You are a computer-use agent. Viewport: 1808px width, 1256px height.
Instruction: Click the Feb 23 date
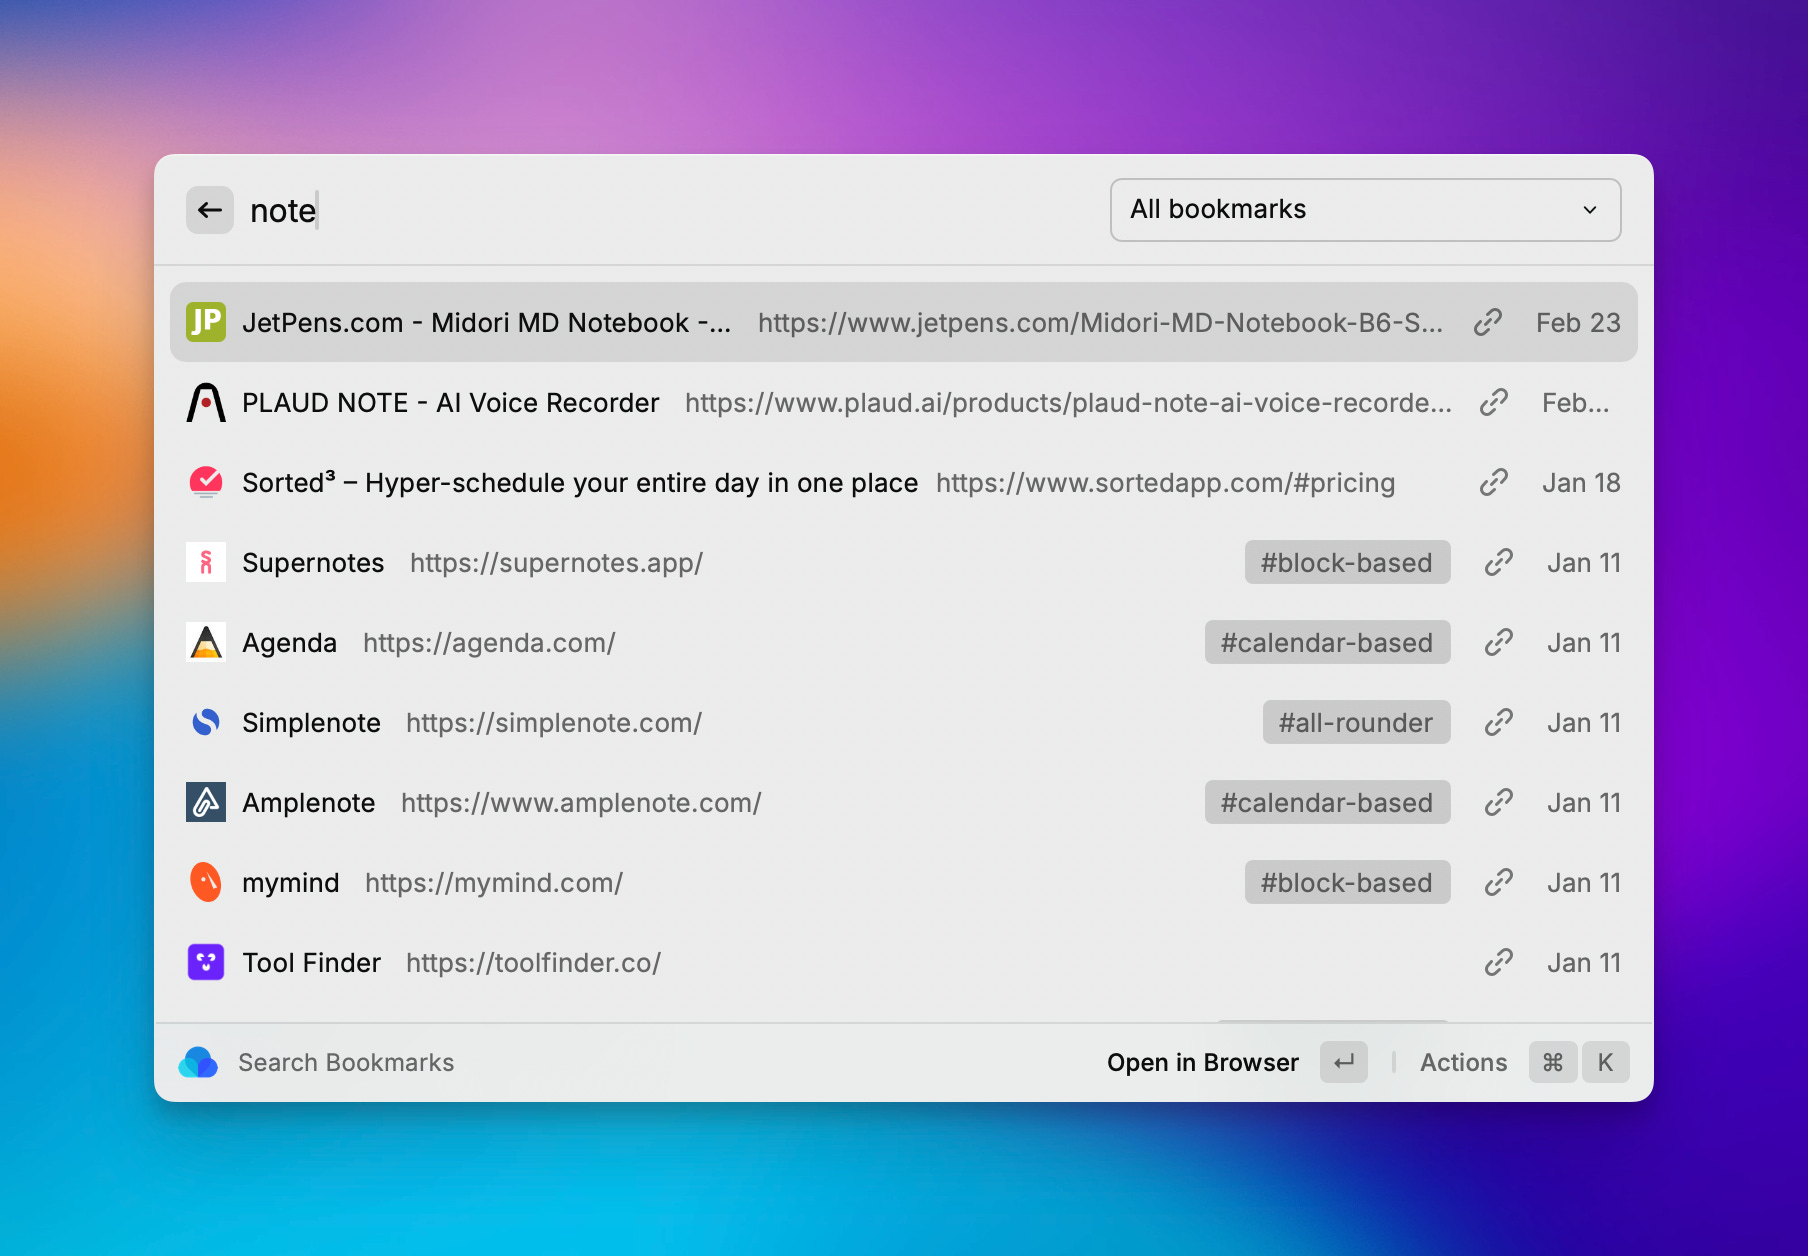[x=1578, y=322]
